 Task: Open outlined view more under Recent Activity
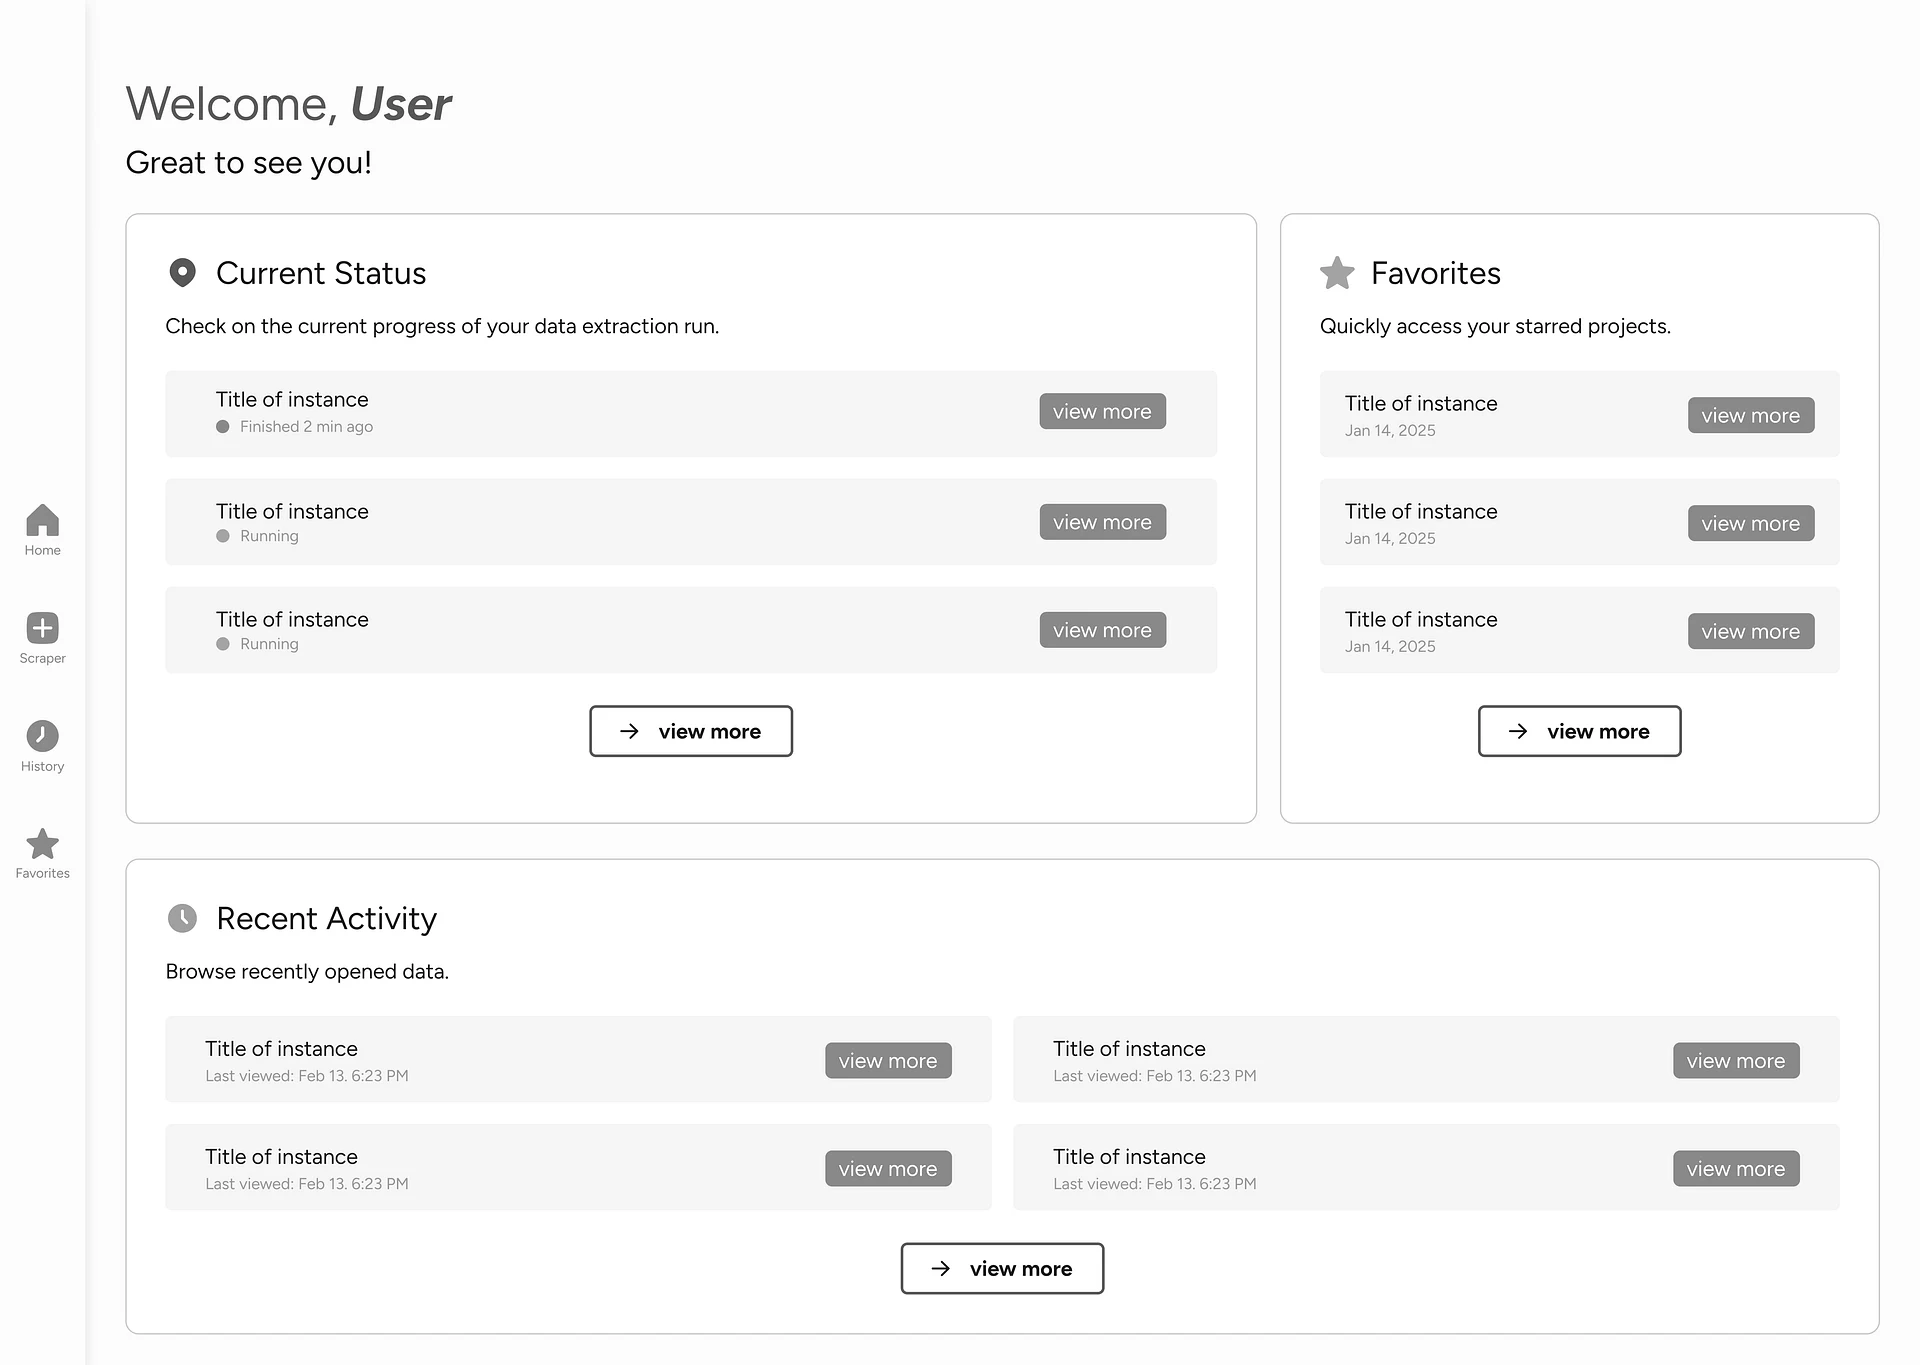1002,1269
